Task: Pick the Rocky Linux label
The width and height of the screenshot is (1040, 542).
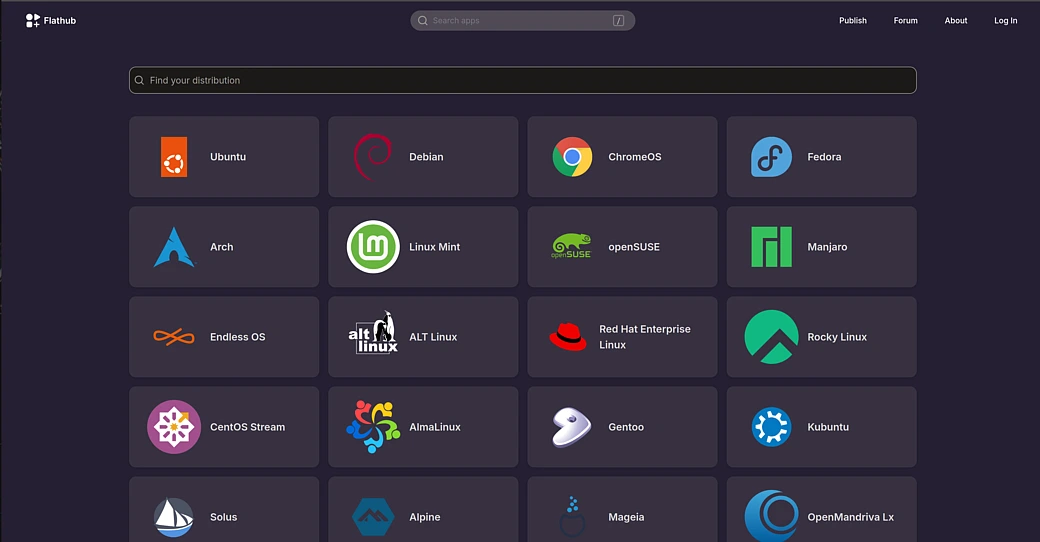Action: pyautogui.click(x=837, y=337)
